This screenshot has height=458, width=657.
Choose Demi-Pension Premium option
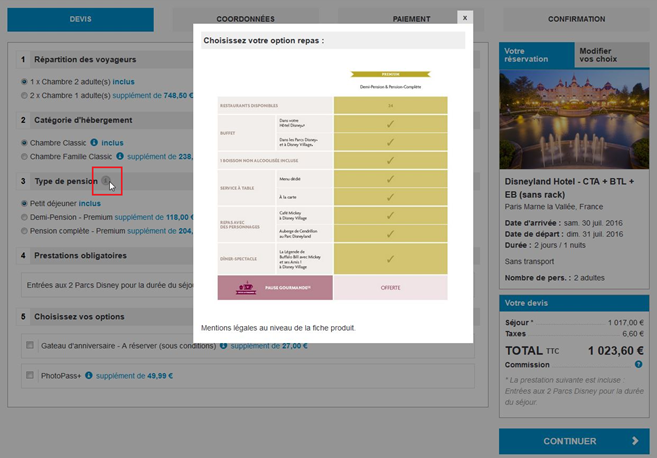pyautogui.click(x=24, y=216)
